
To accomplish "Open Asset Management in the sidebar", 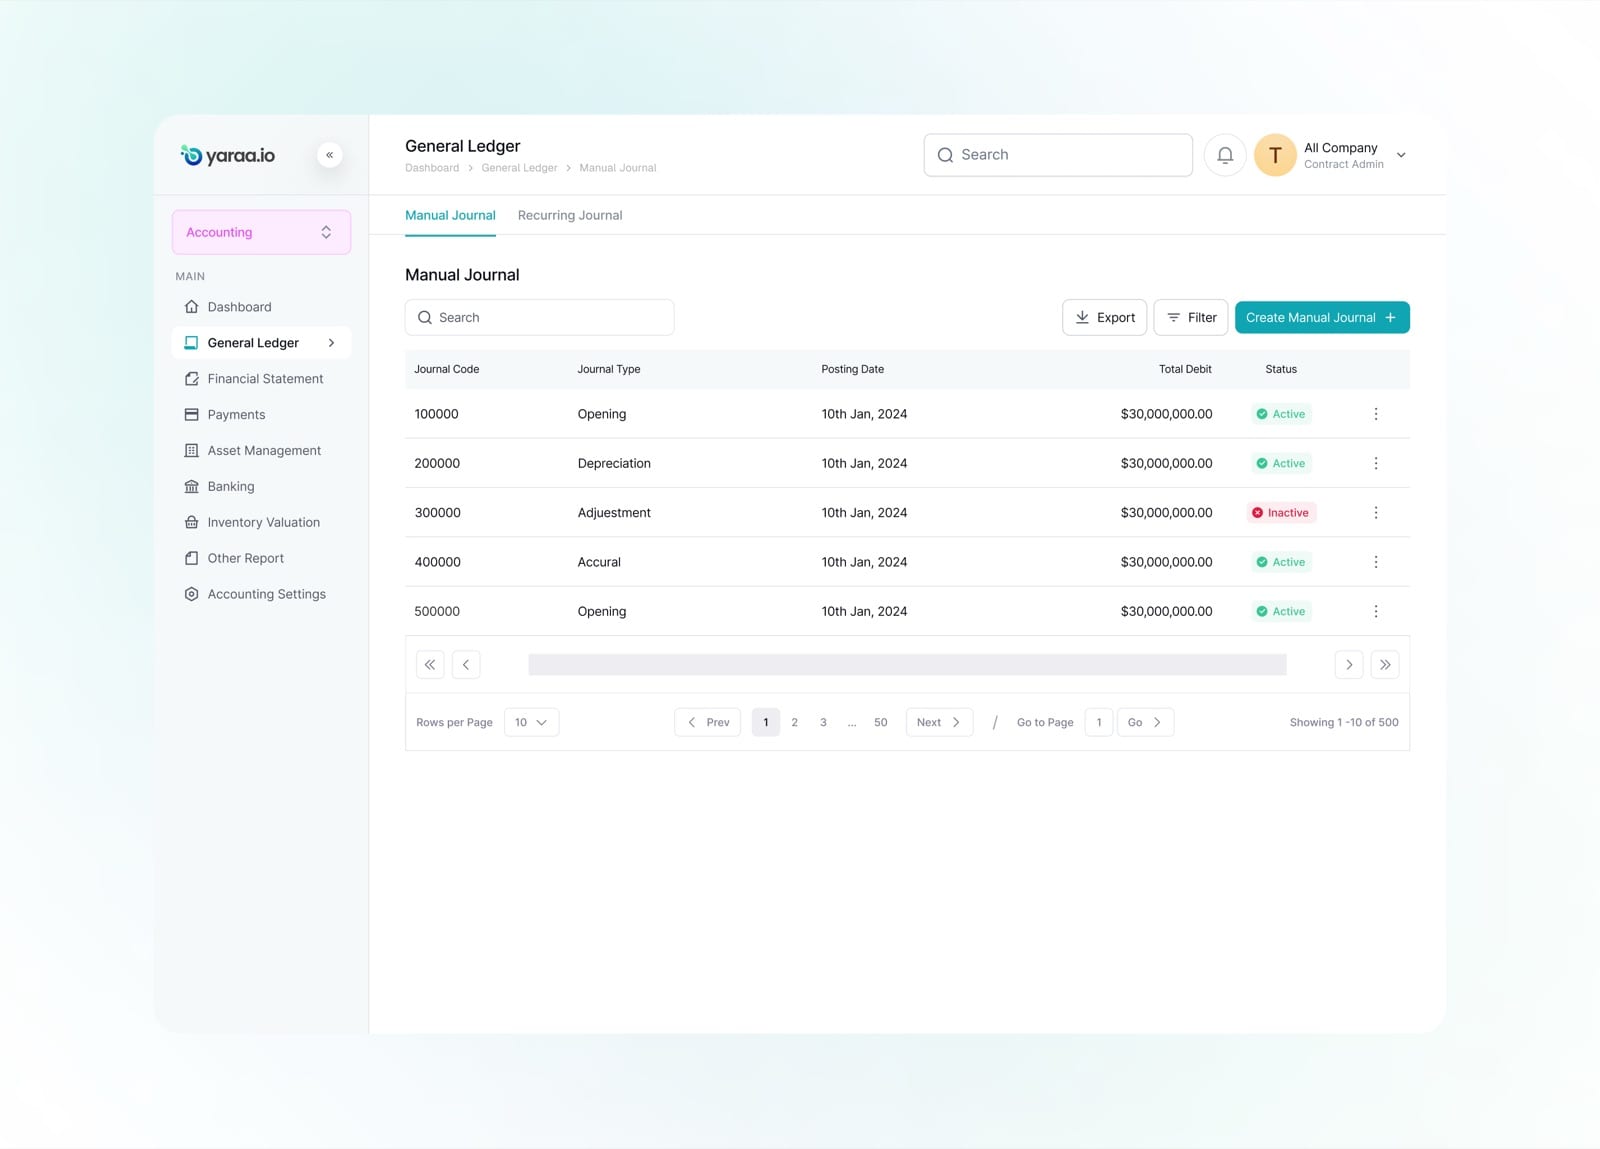I will 261,450.
